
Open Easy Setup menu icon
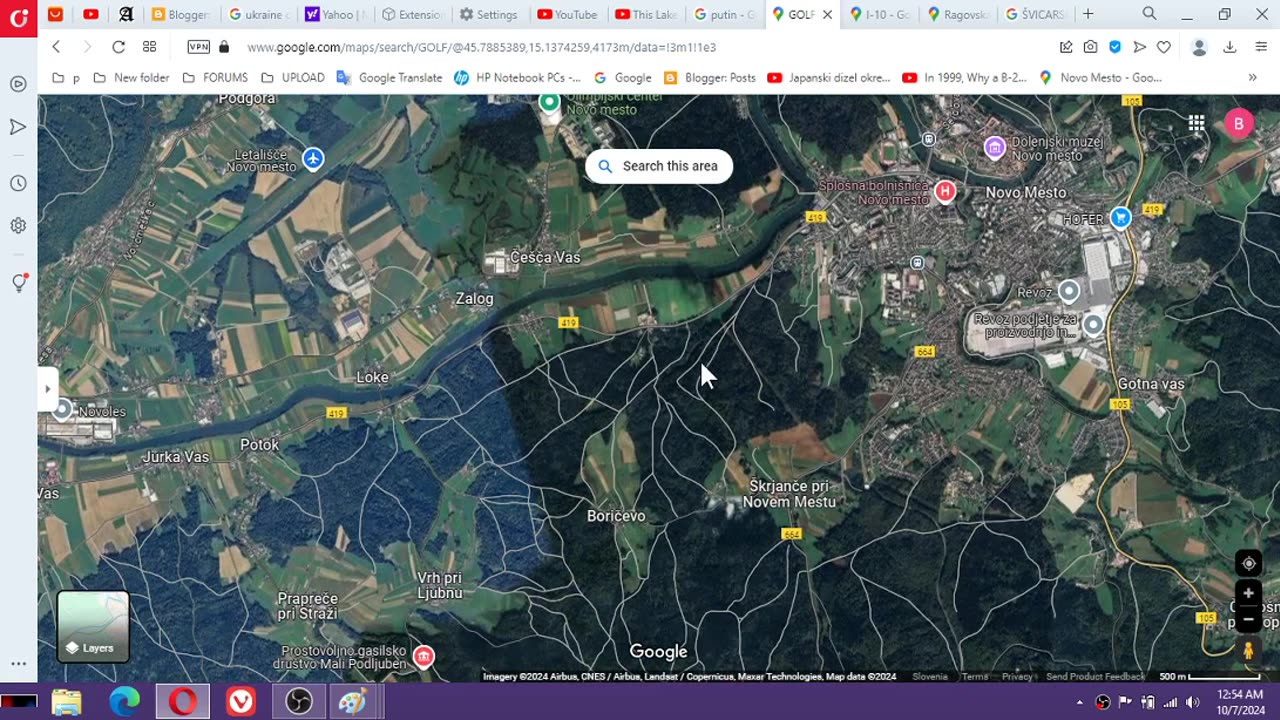click(x=1260, y=47)
